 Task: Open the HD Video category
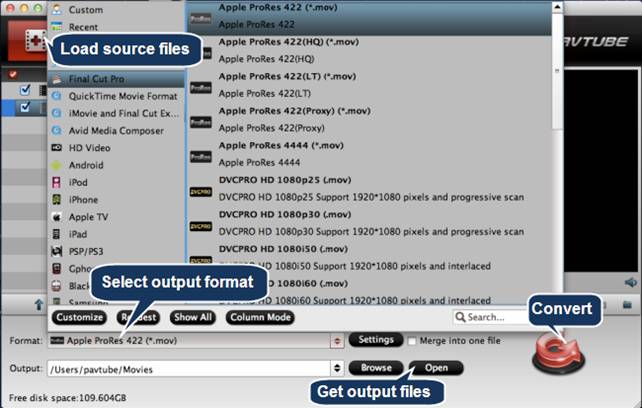point(116,148)
